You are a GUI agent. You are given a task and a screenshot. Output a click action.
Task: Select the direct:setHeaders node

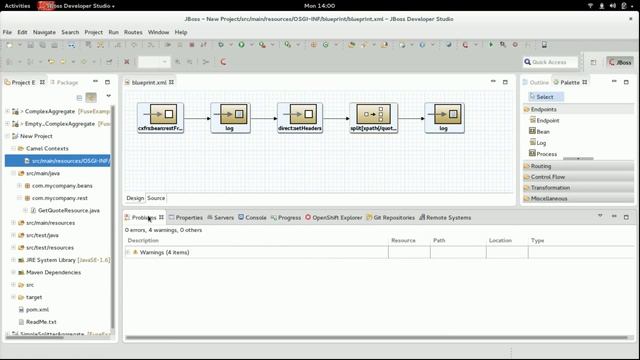(x=300, y=118)
